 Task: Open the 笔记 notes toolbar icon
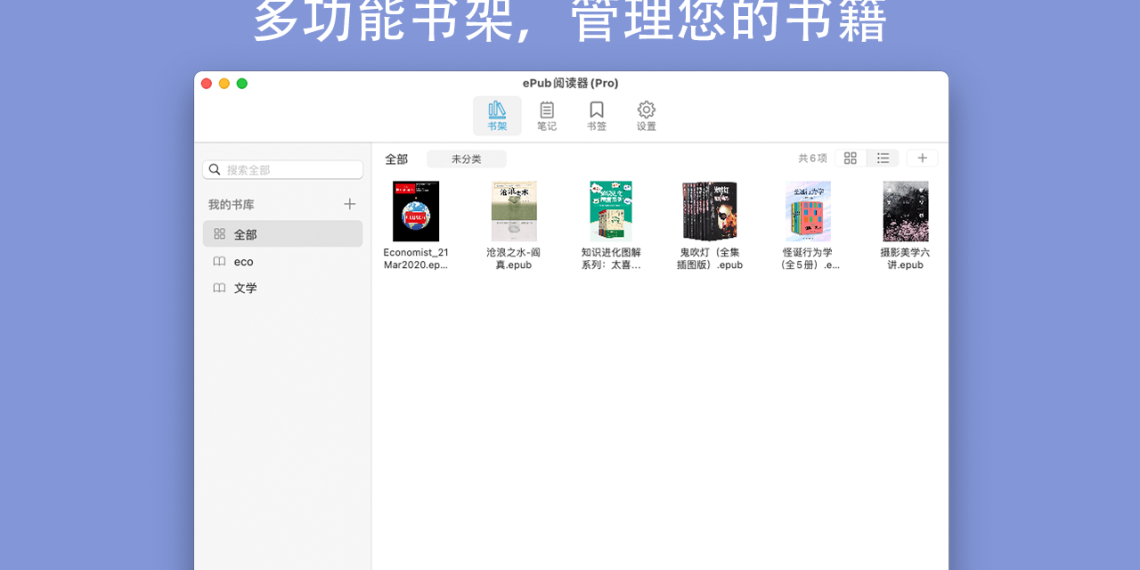546,116
